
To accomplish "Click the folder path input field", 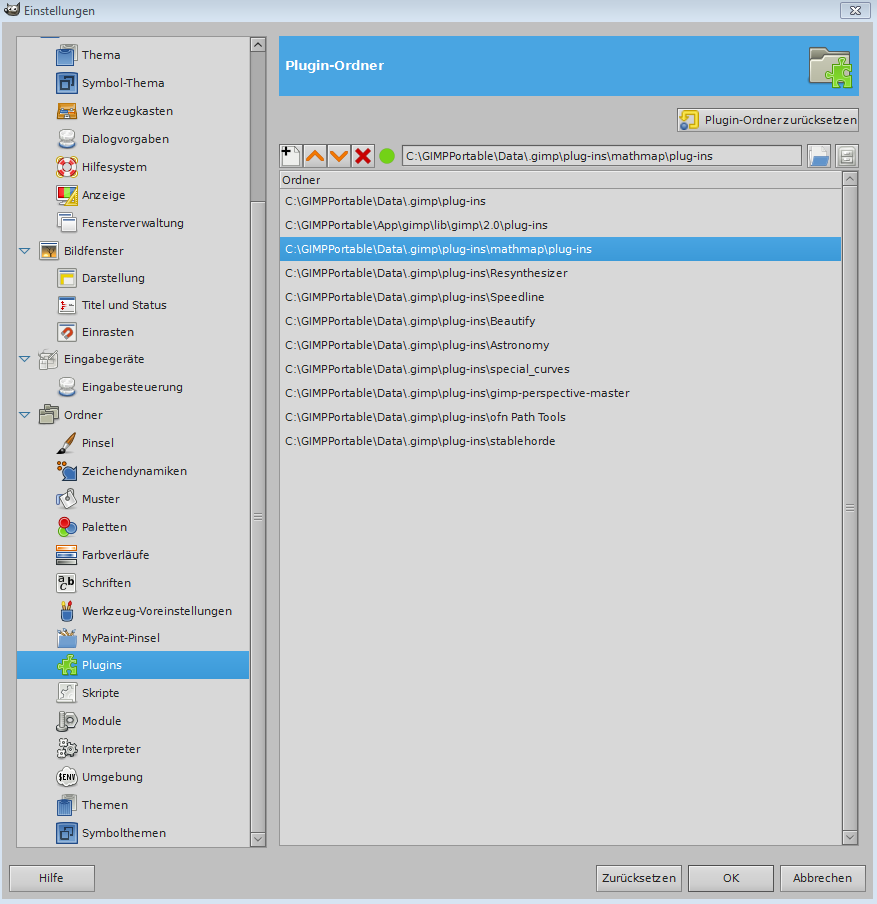I will point(600,156).
